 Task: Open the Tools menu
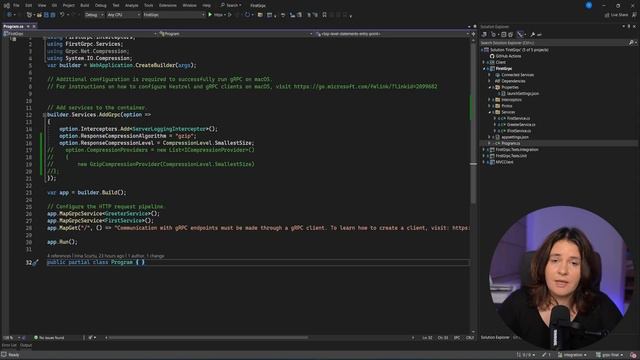point(149,5)
